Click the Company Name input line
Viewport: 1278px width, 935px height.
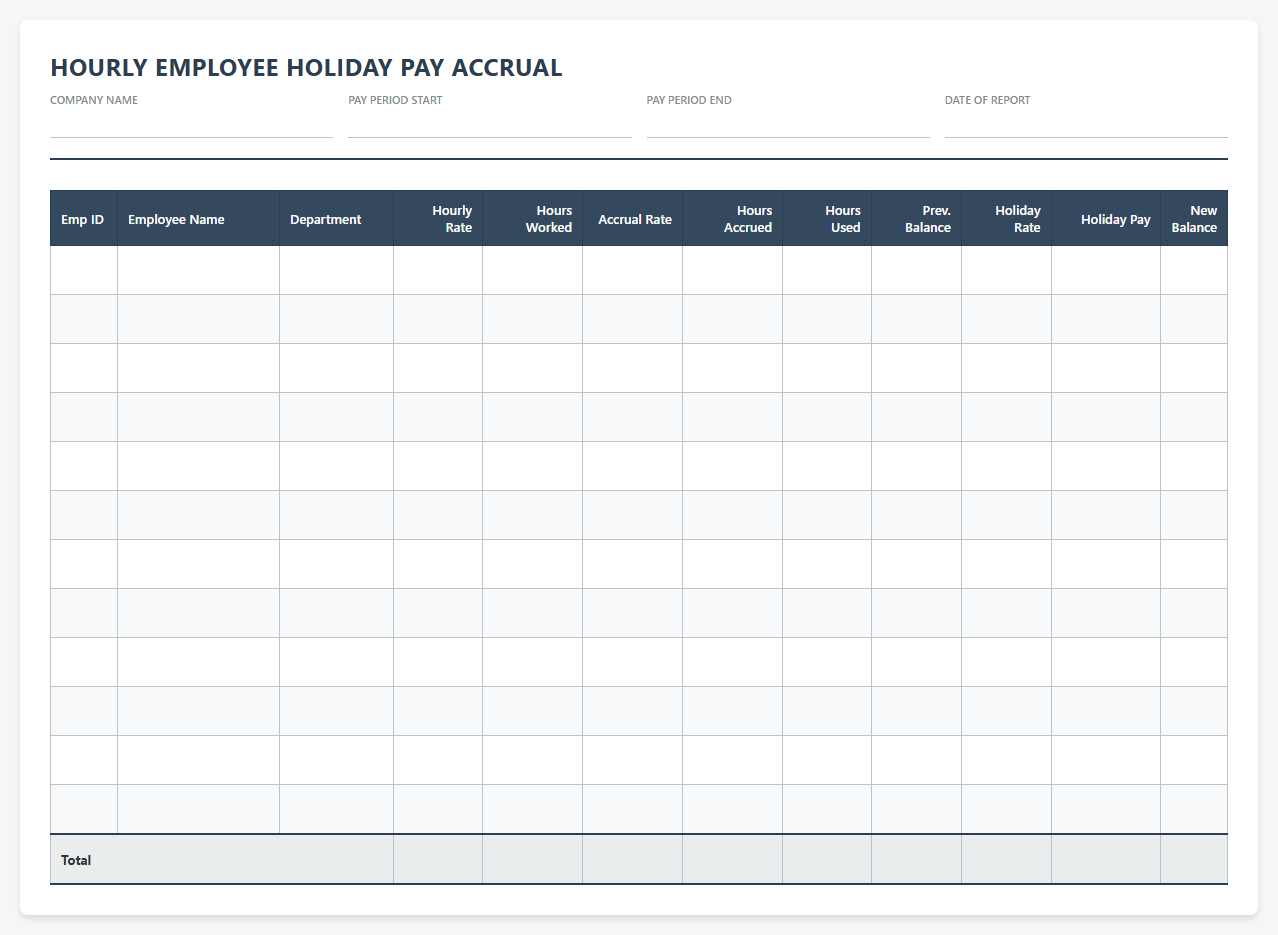(191, 125)
